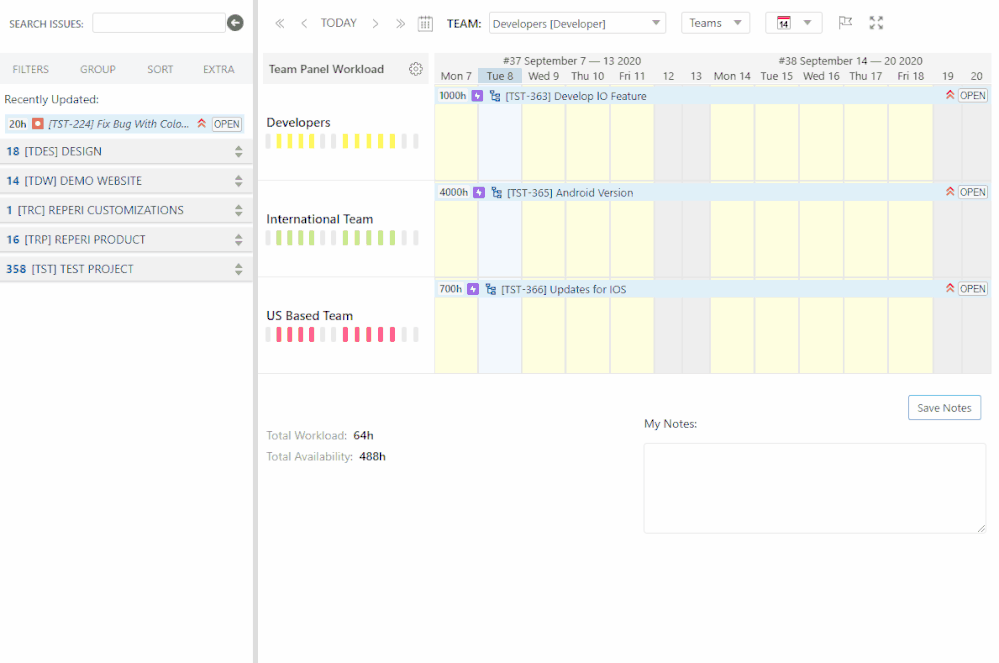Go to next period with right chevron
The height and width of the screenshot is (663, 999).
pos(375,24)
